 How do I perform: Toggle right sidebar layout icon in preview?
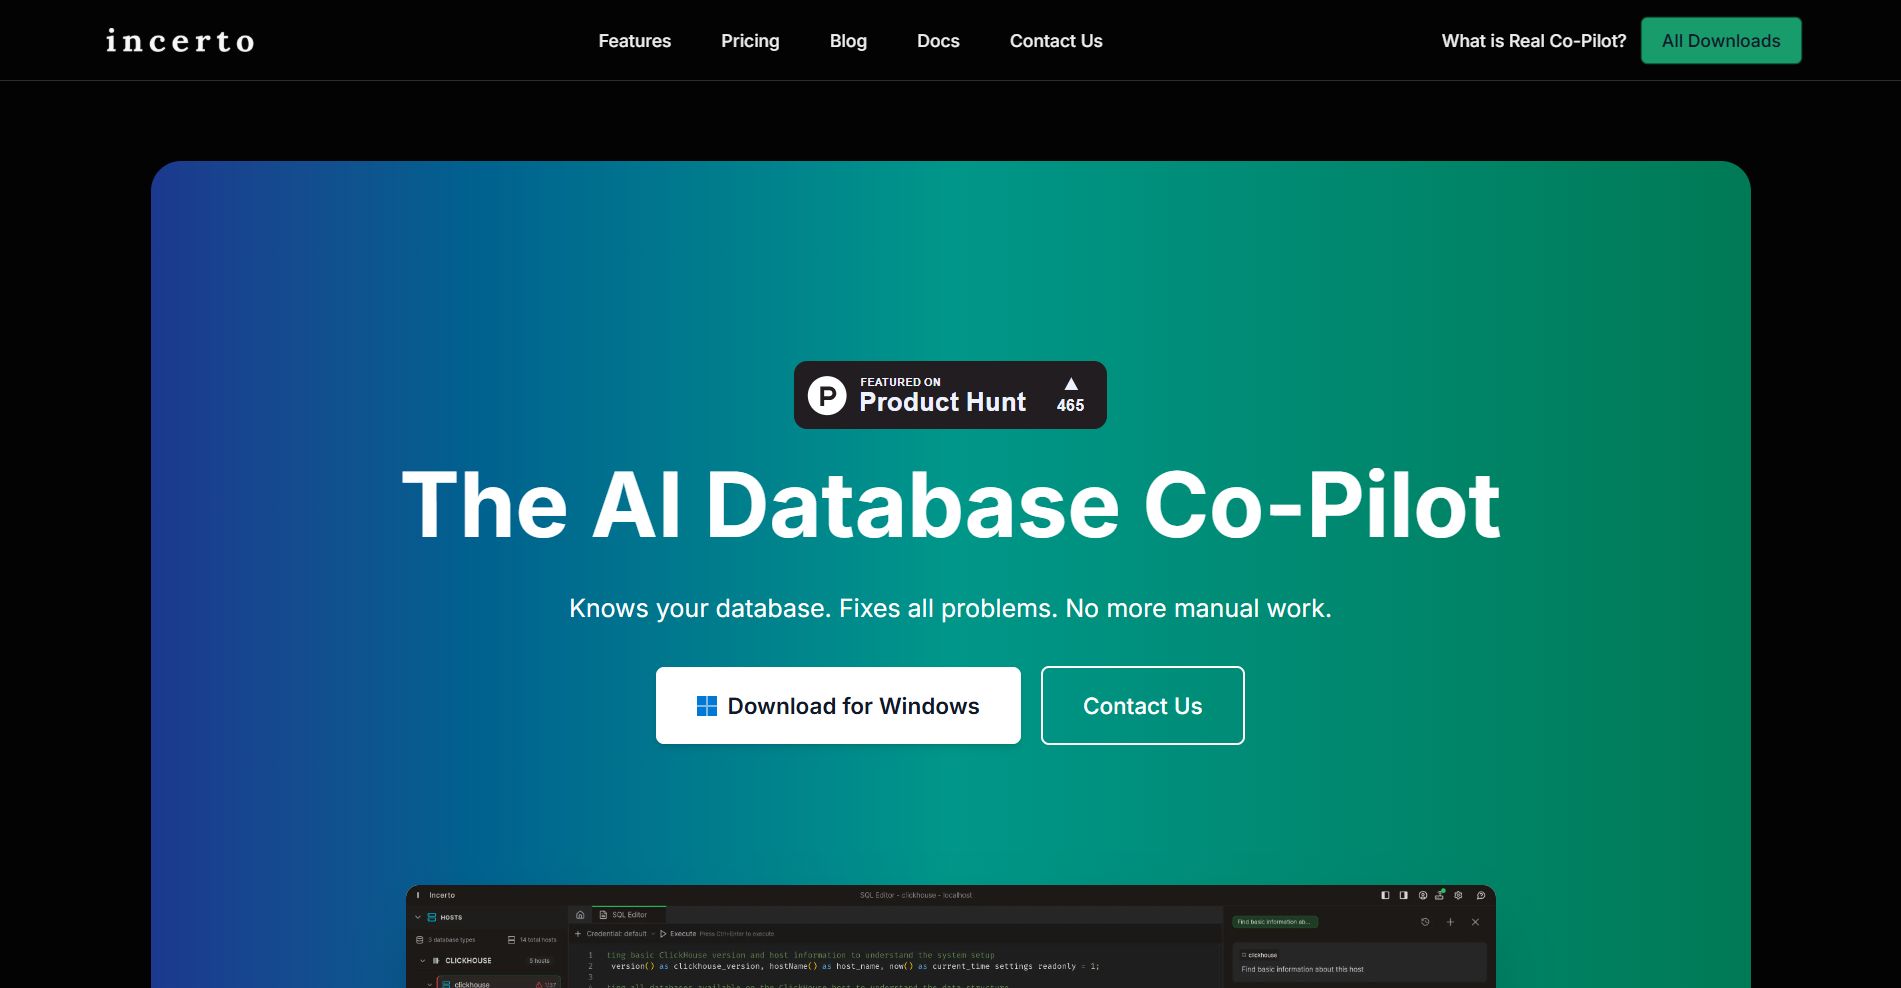point(1404,895)
